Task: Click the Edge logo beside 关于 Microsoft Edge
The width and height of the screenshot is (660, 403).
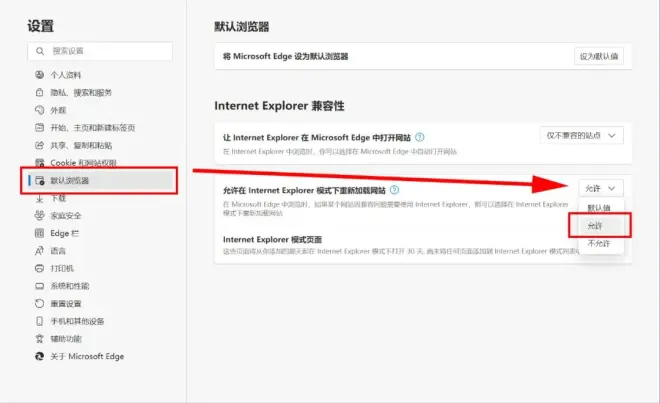Action: (x=40, y=356)
